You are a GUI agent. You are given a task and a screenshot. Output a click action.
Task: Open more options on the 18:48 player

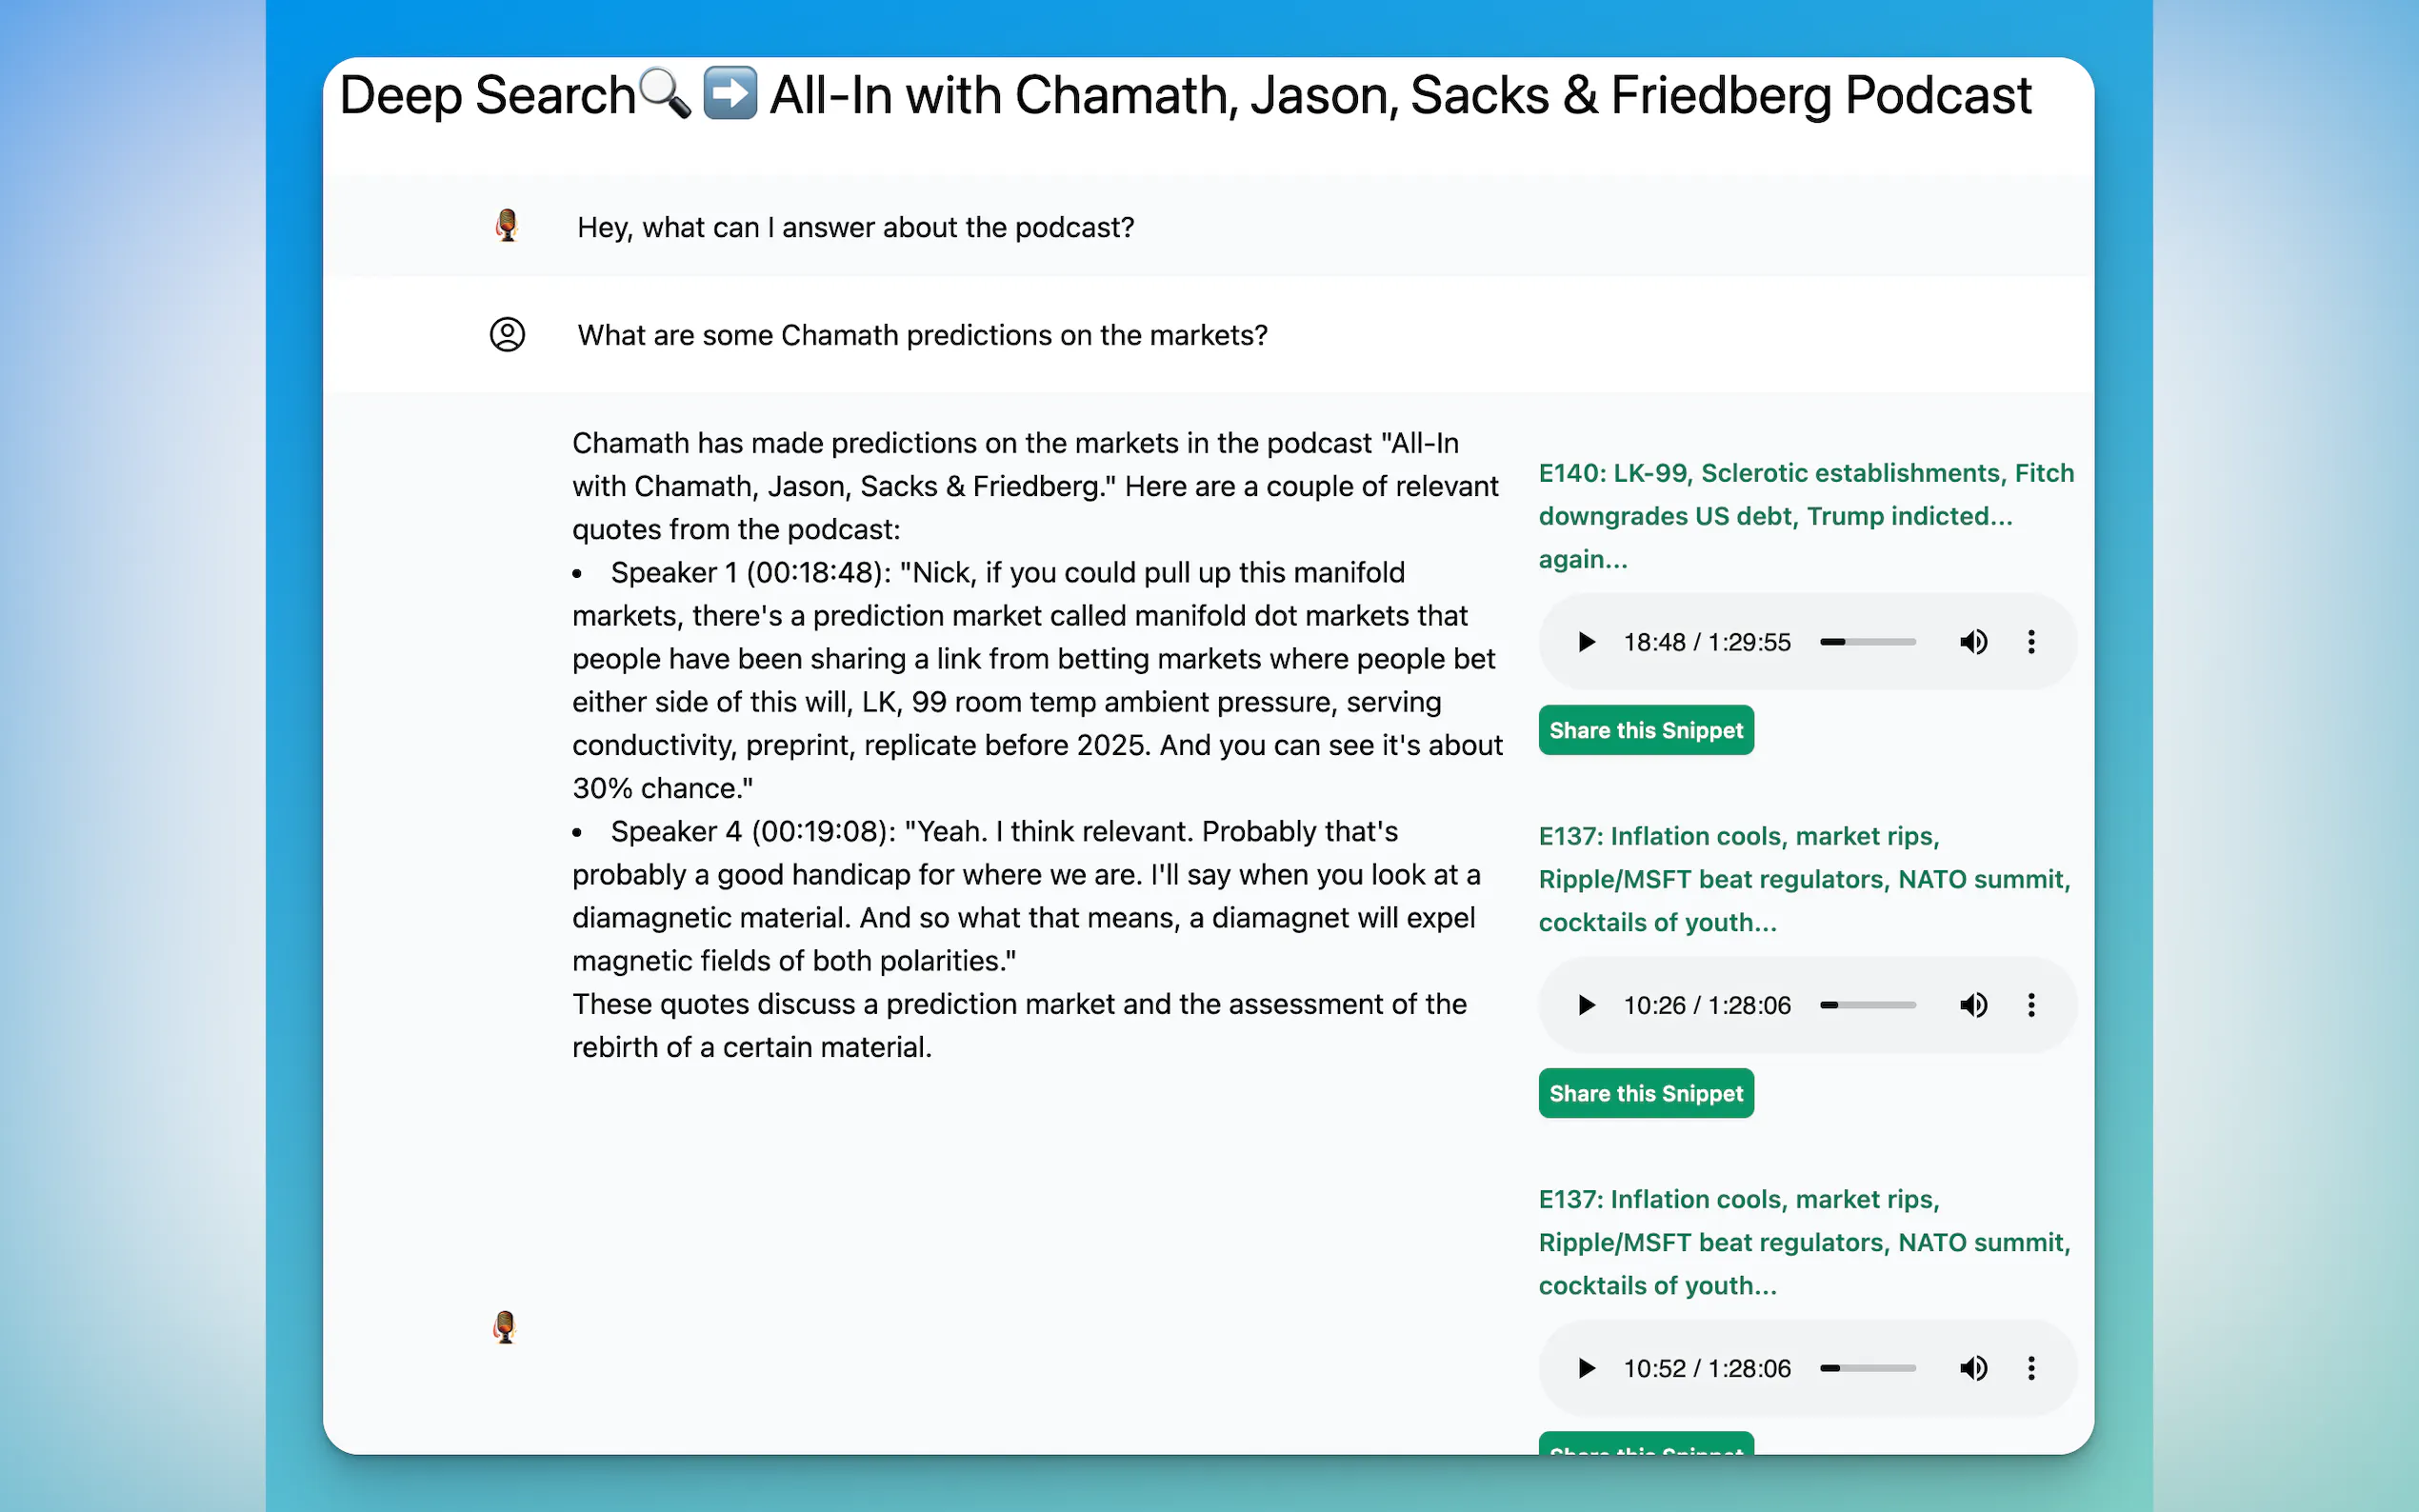tap(2031, 642)
